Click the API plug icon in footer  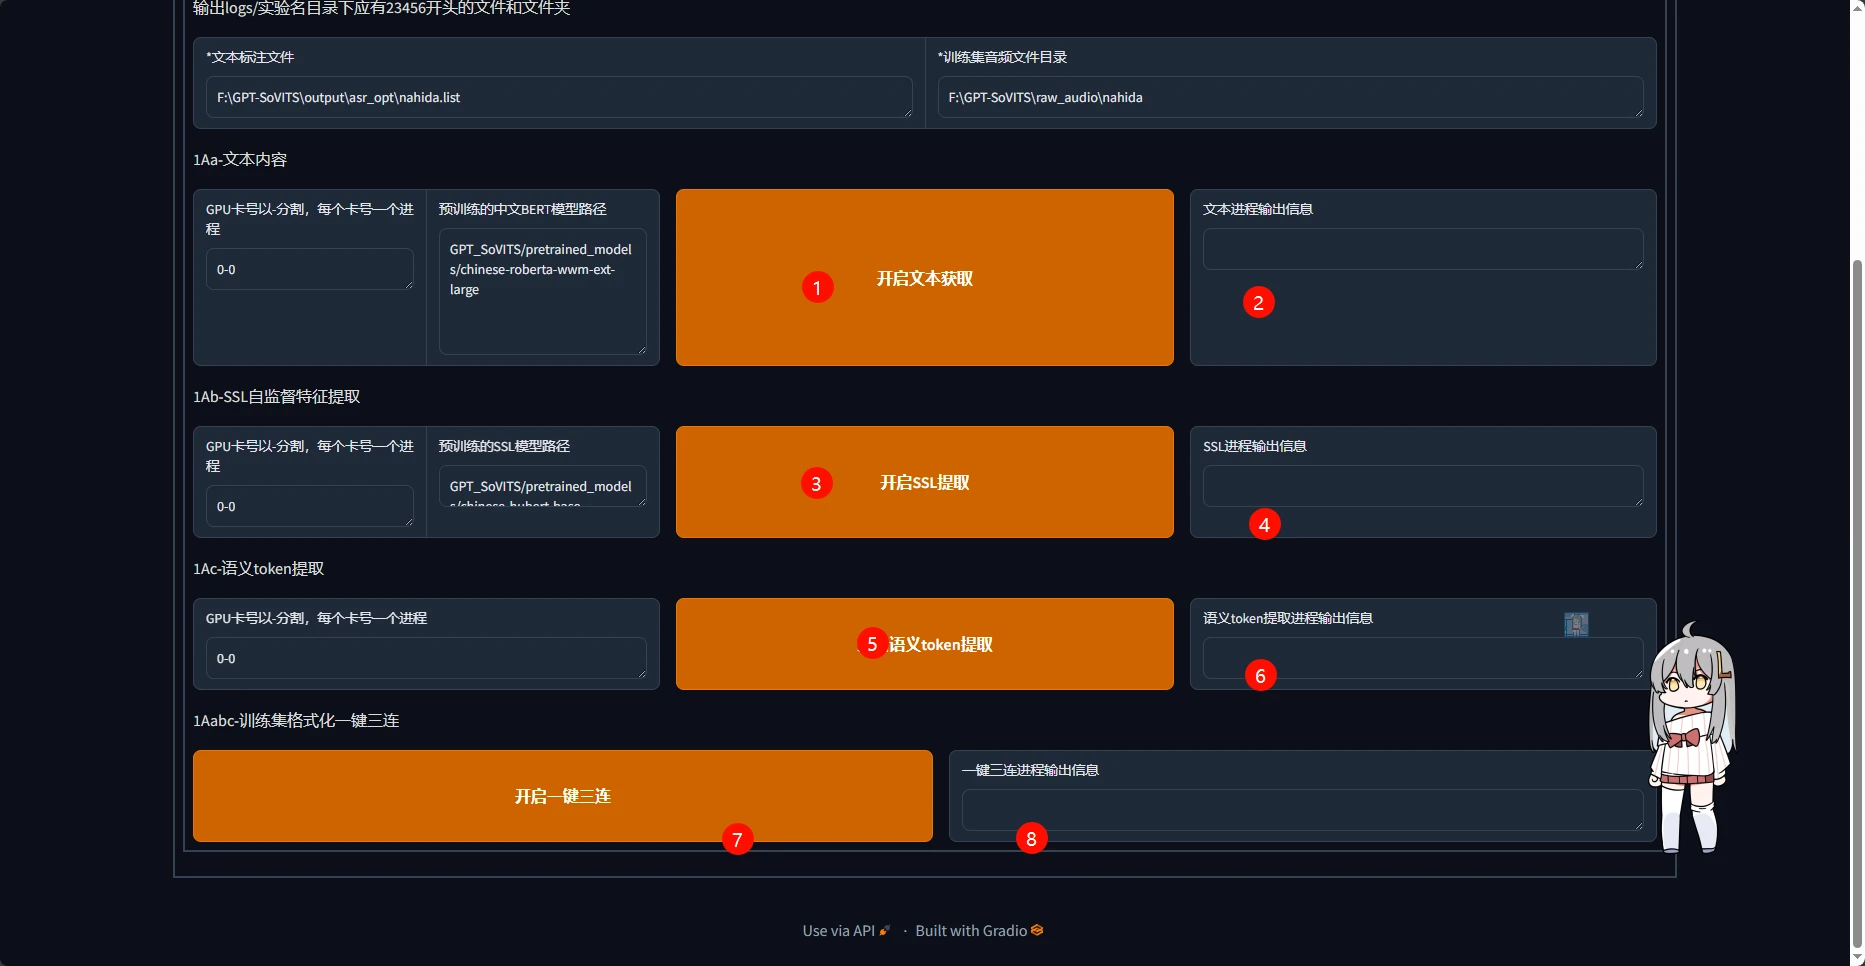pos(884,930)
